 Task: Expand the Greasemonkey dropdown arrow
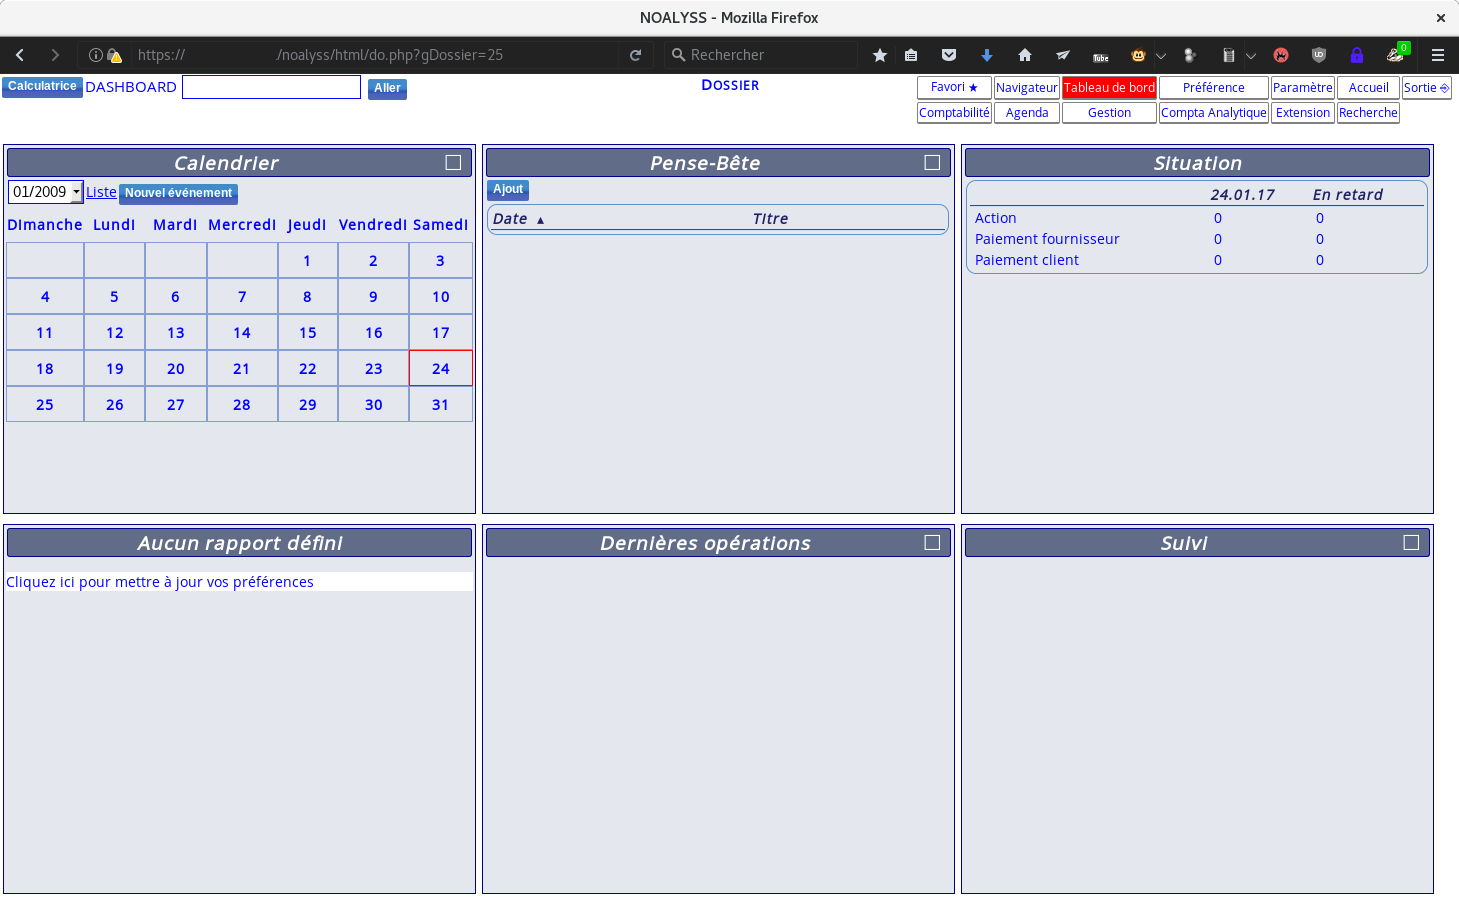[x=1161, y=55]
